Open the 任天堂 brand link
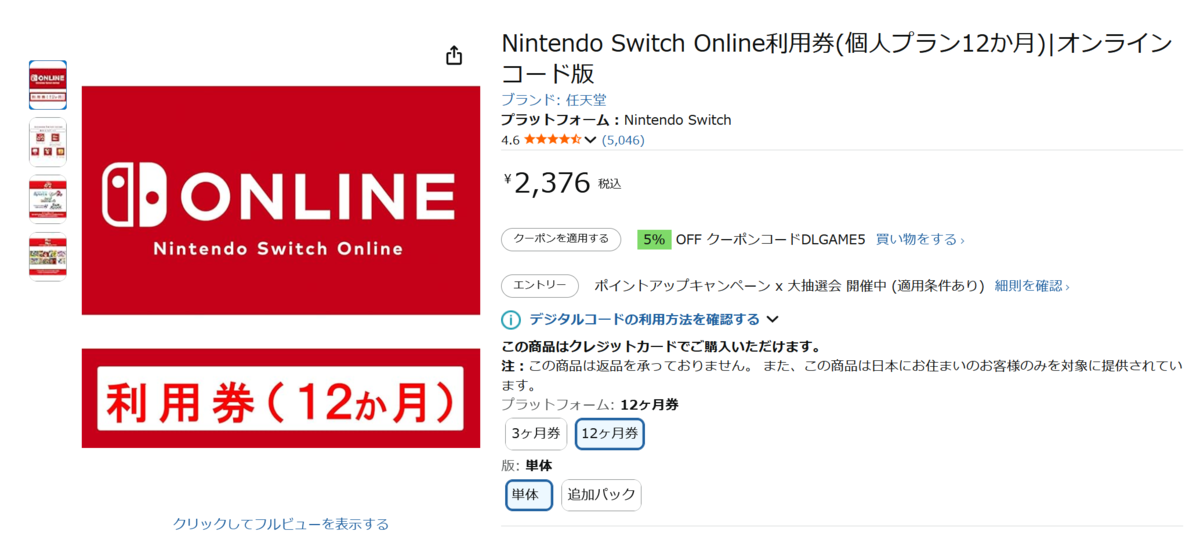1200x535 pixels. coord(586,100)
